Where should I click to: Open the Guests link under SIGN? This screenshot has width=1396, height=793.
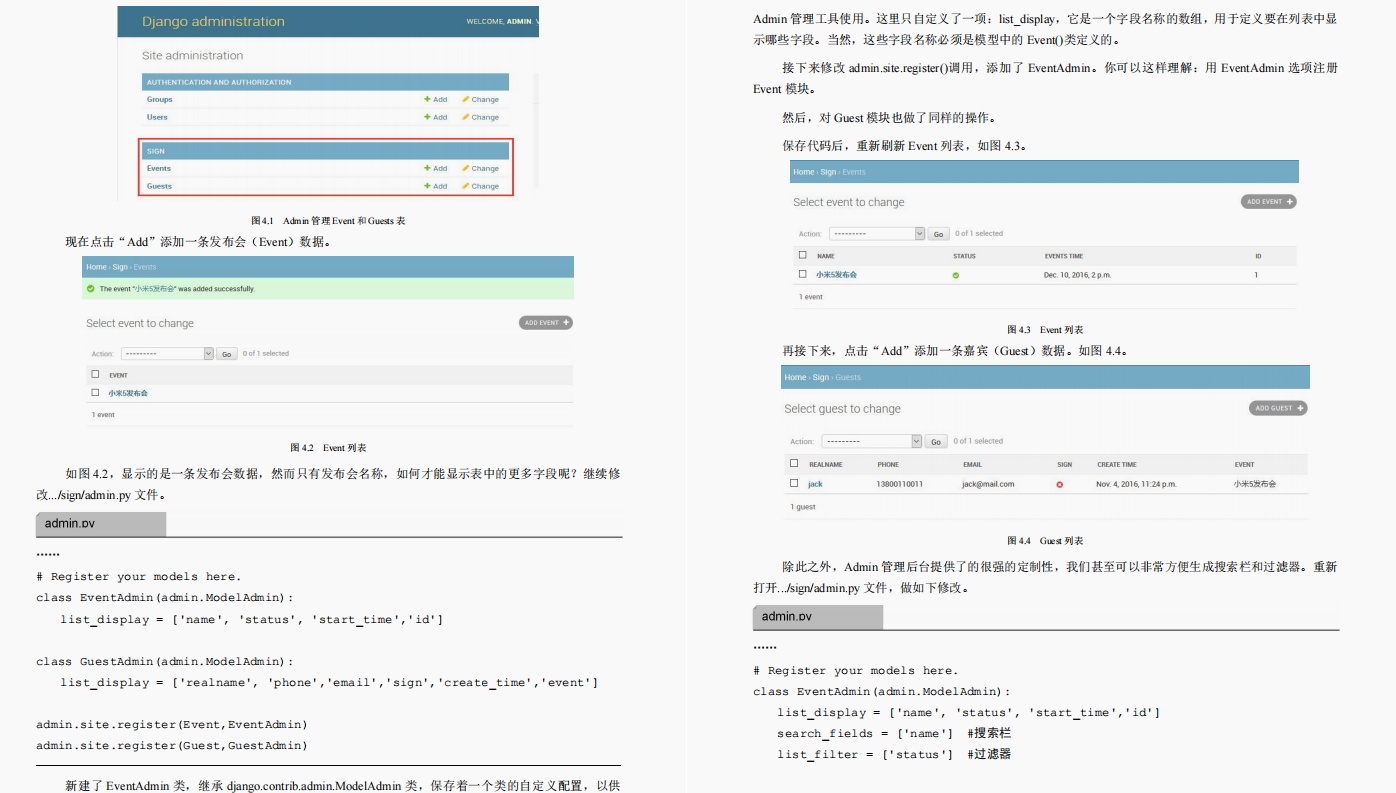point(159,186)
